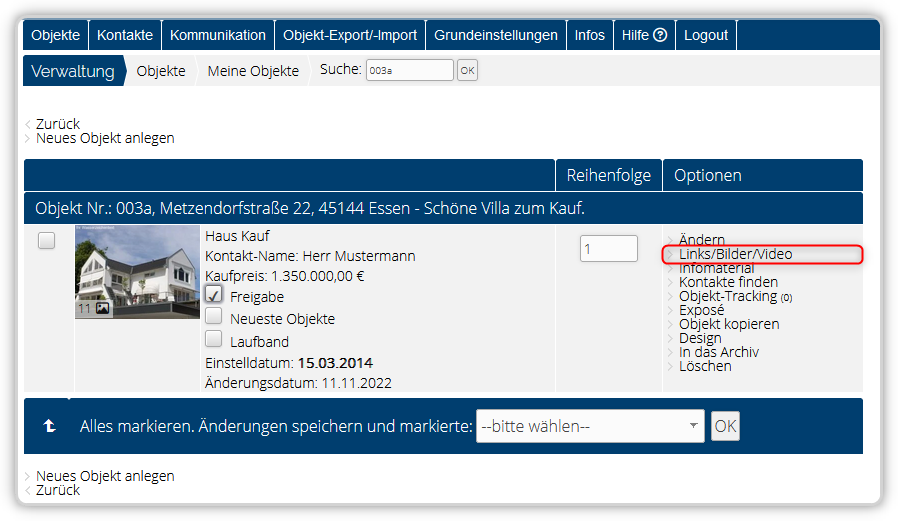
Task: Open the --bitte wählen-- dropdown
Action: (590, 426)
